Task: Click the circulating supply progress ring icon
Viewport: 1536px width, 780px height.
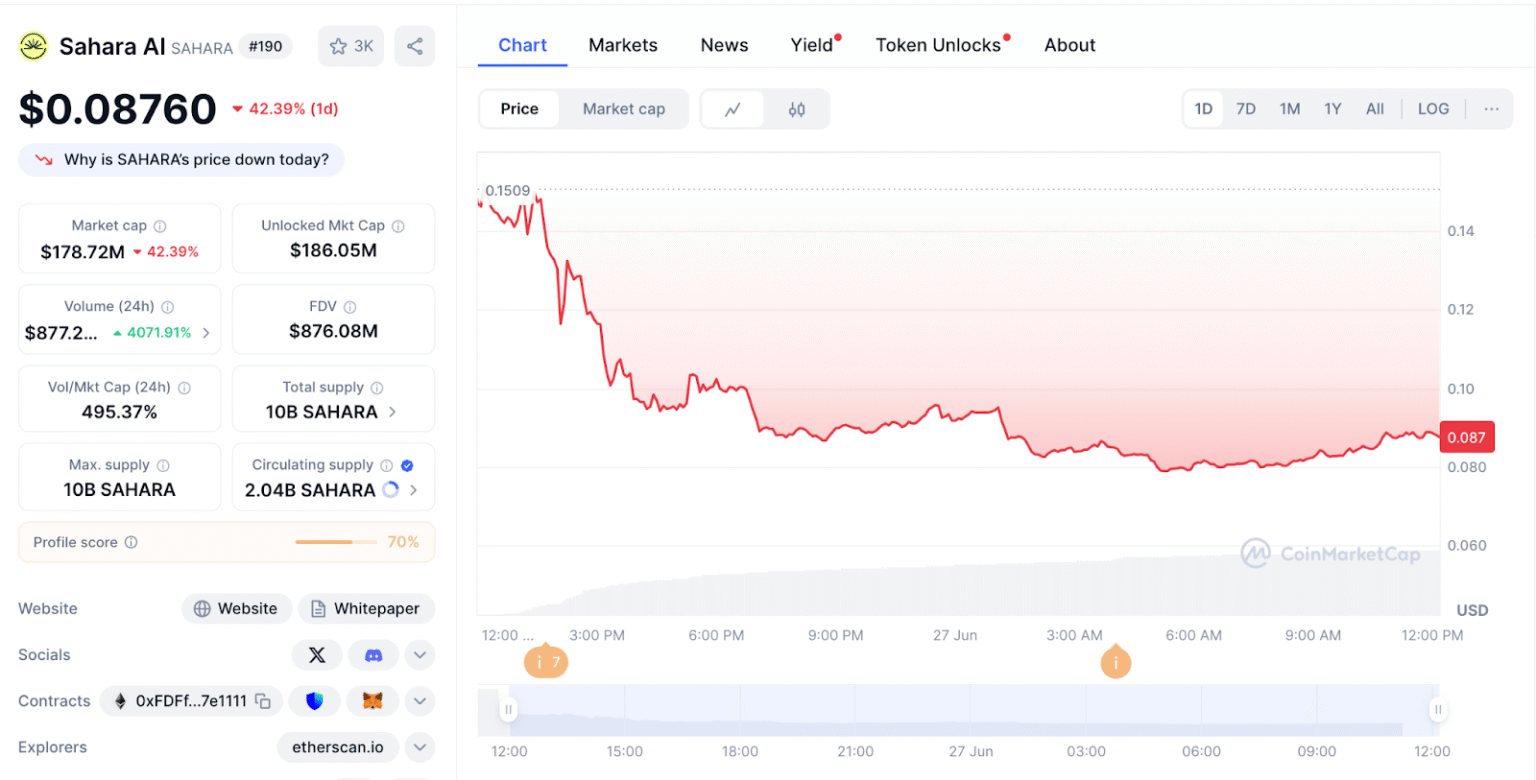Action: (391, 490)
